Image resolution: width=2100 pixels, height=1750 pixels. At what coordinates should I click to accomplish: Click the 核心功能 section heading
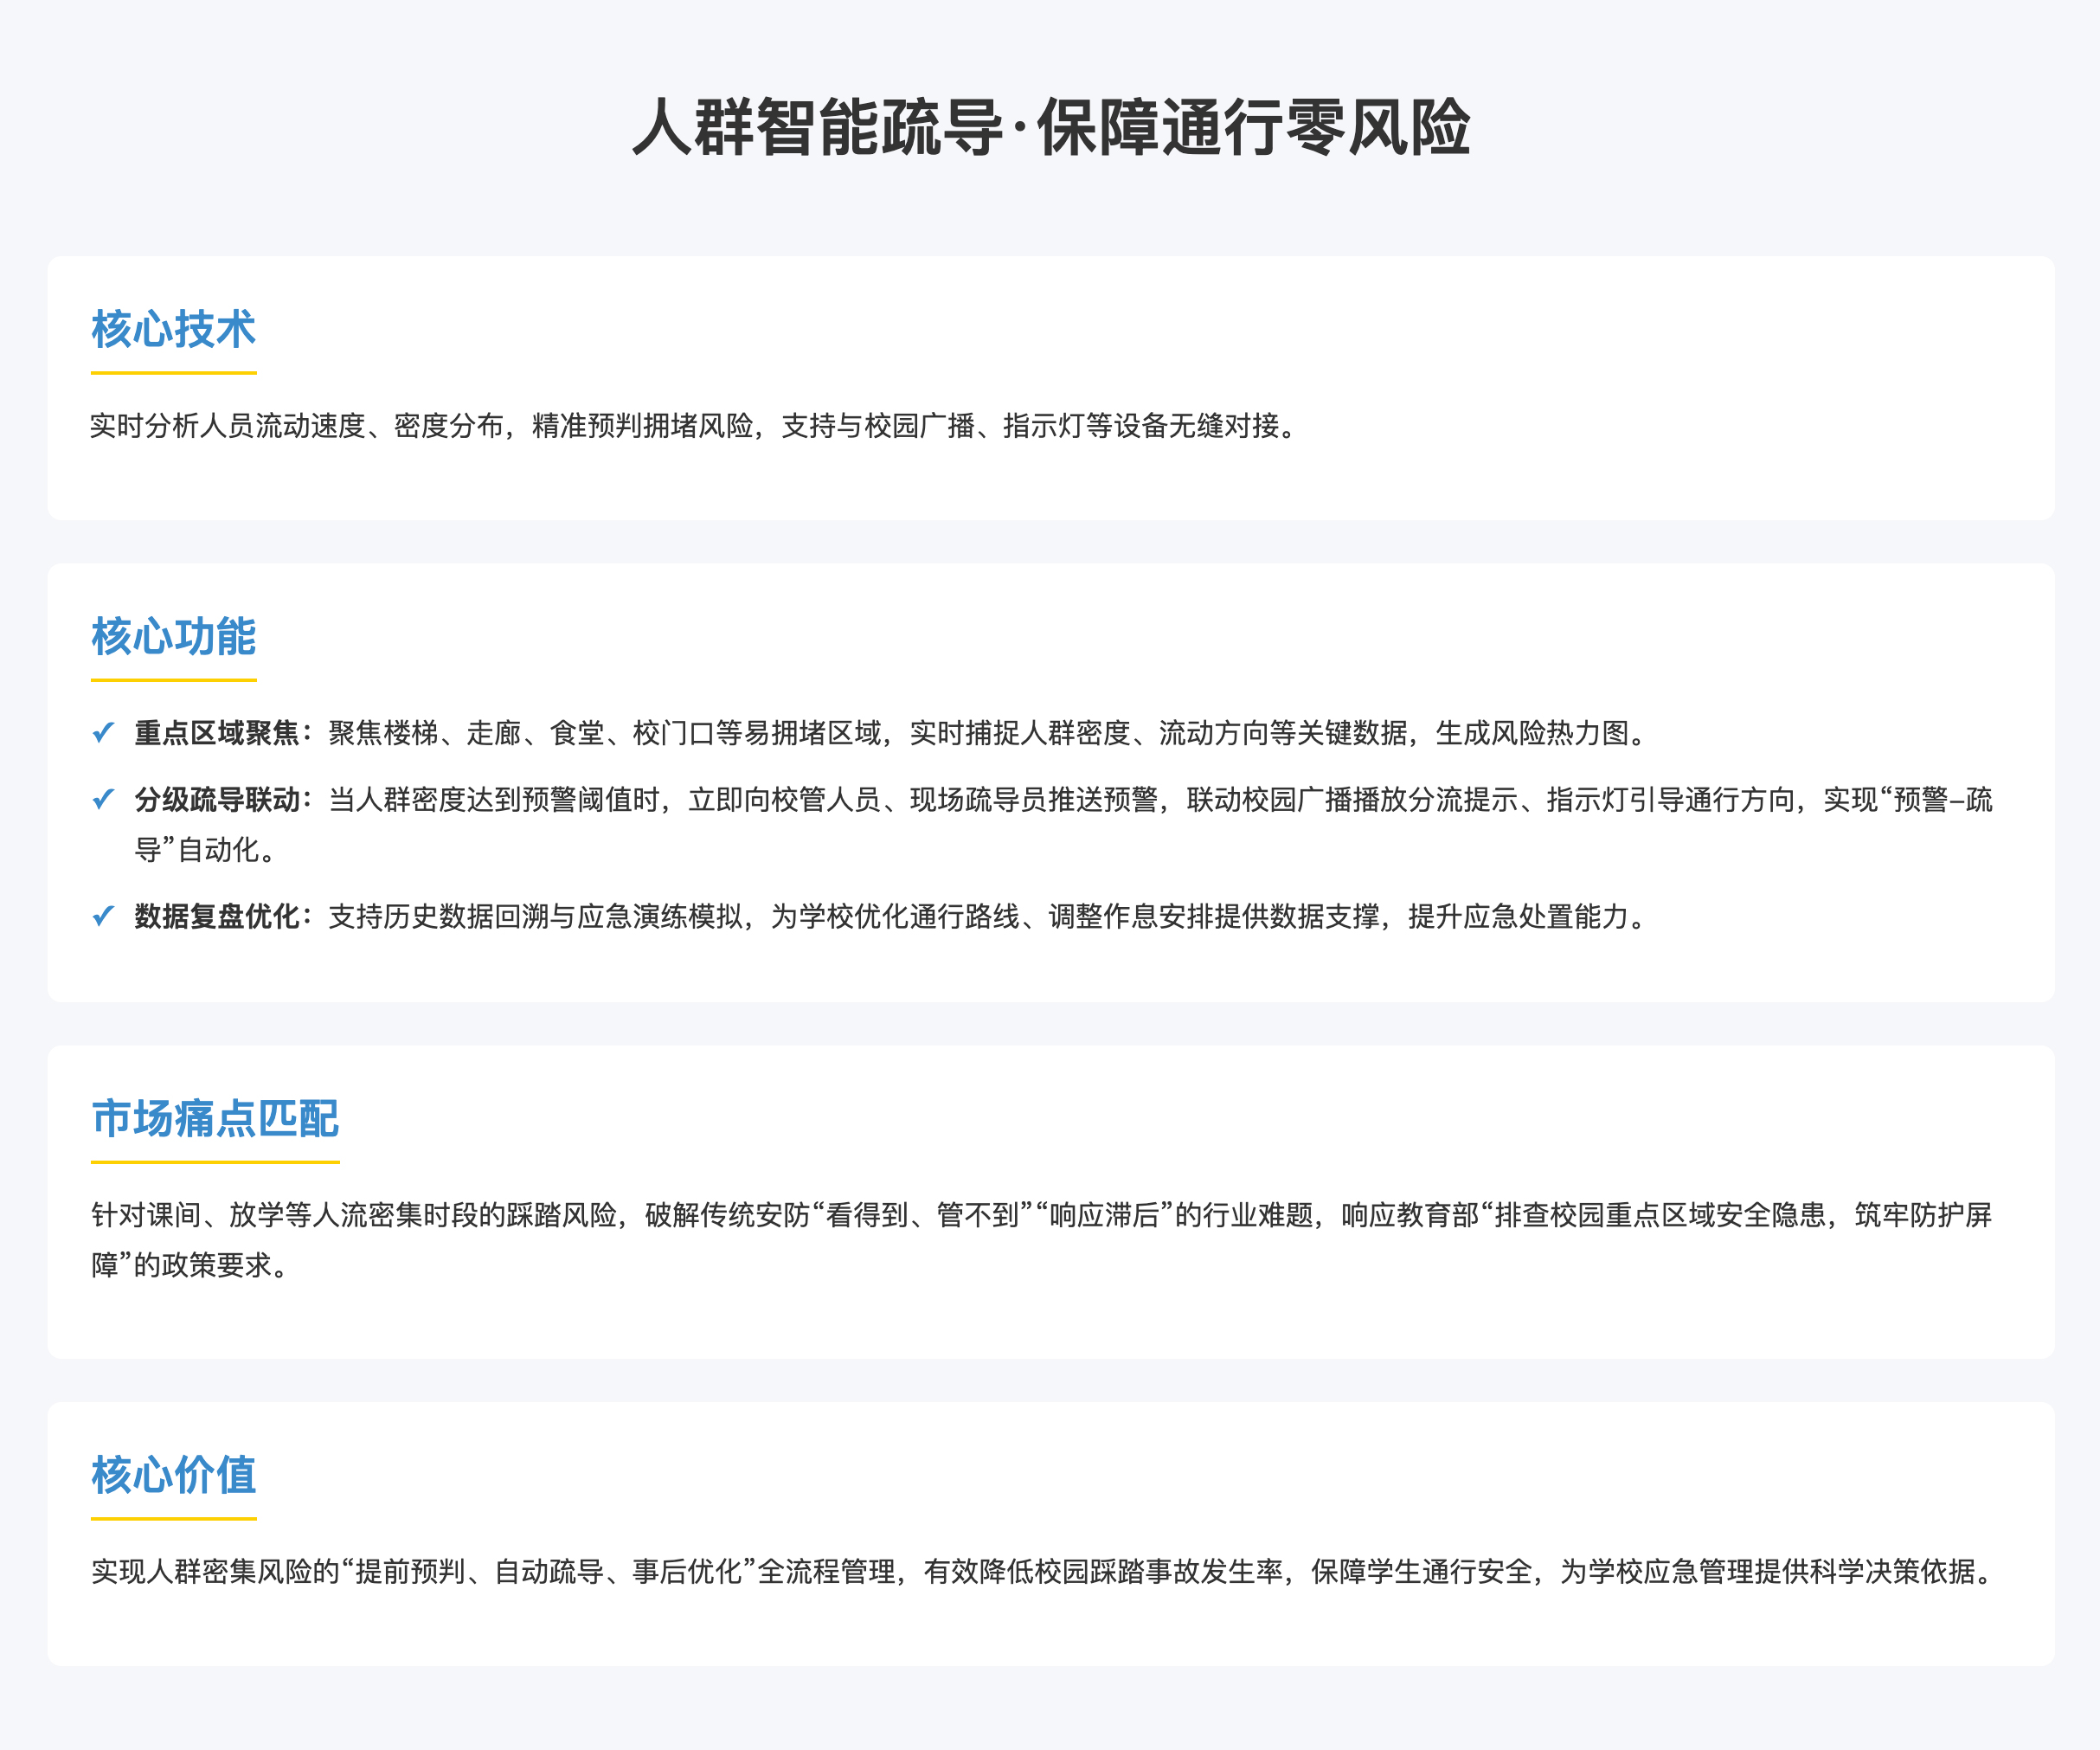173,636
